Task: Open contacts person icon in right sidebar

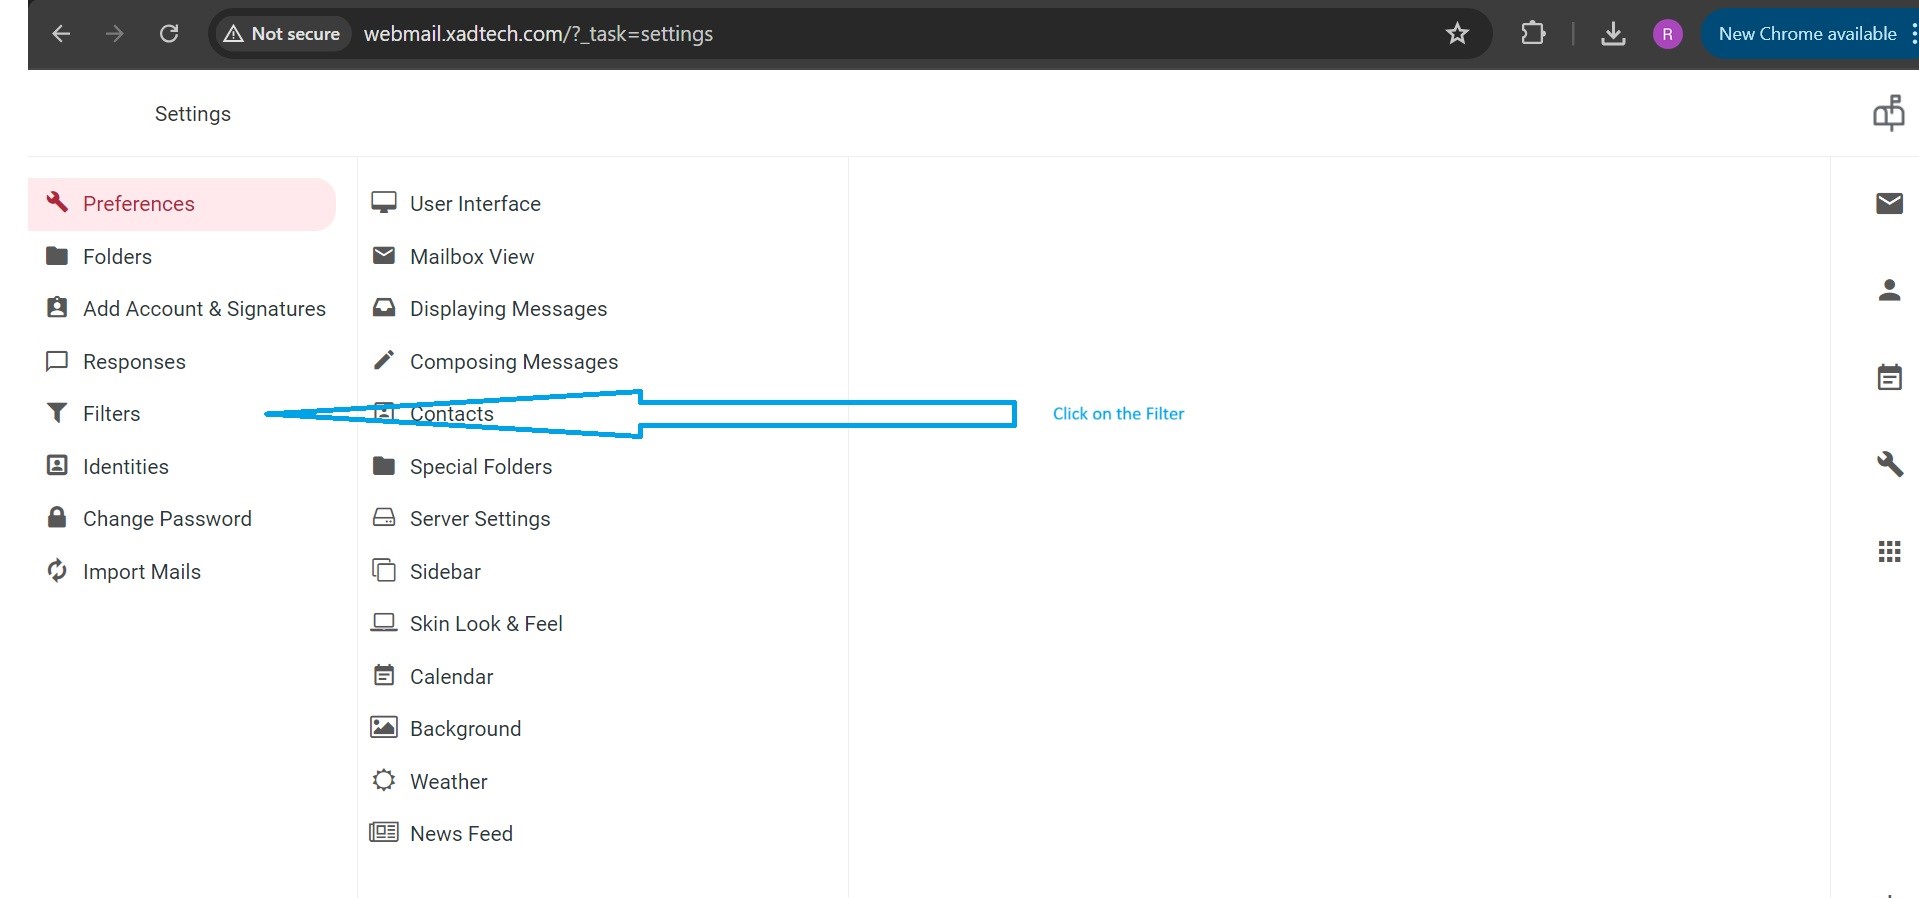Action: (x=1888, y=290)
